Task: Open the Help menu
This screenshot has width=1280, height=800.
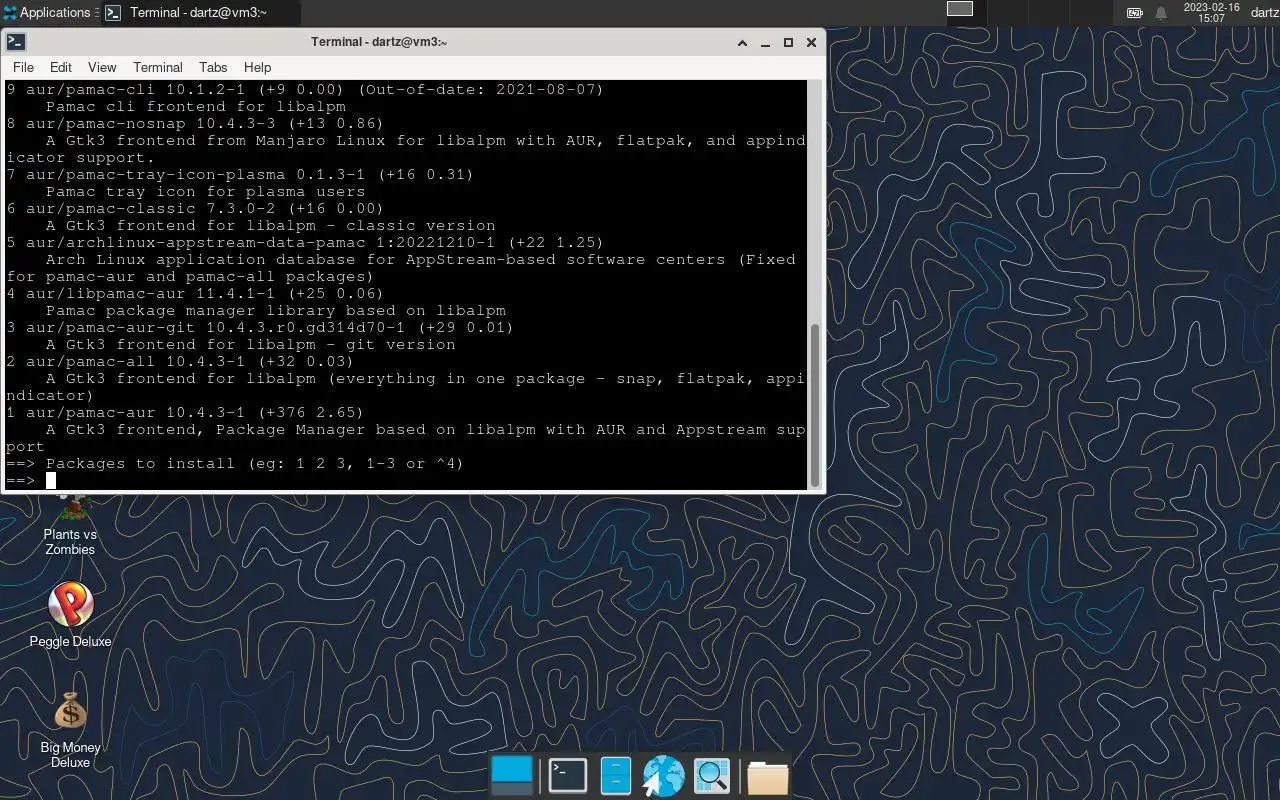Action: [257, 67]
